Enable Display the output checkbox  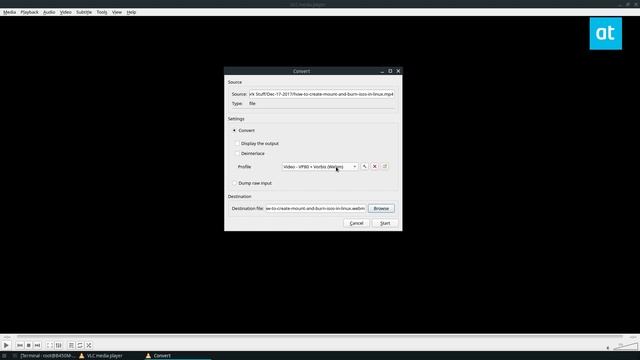[237, 143]
